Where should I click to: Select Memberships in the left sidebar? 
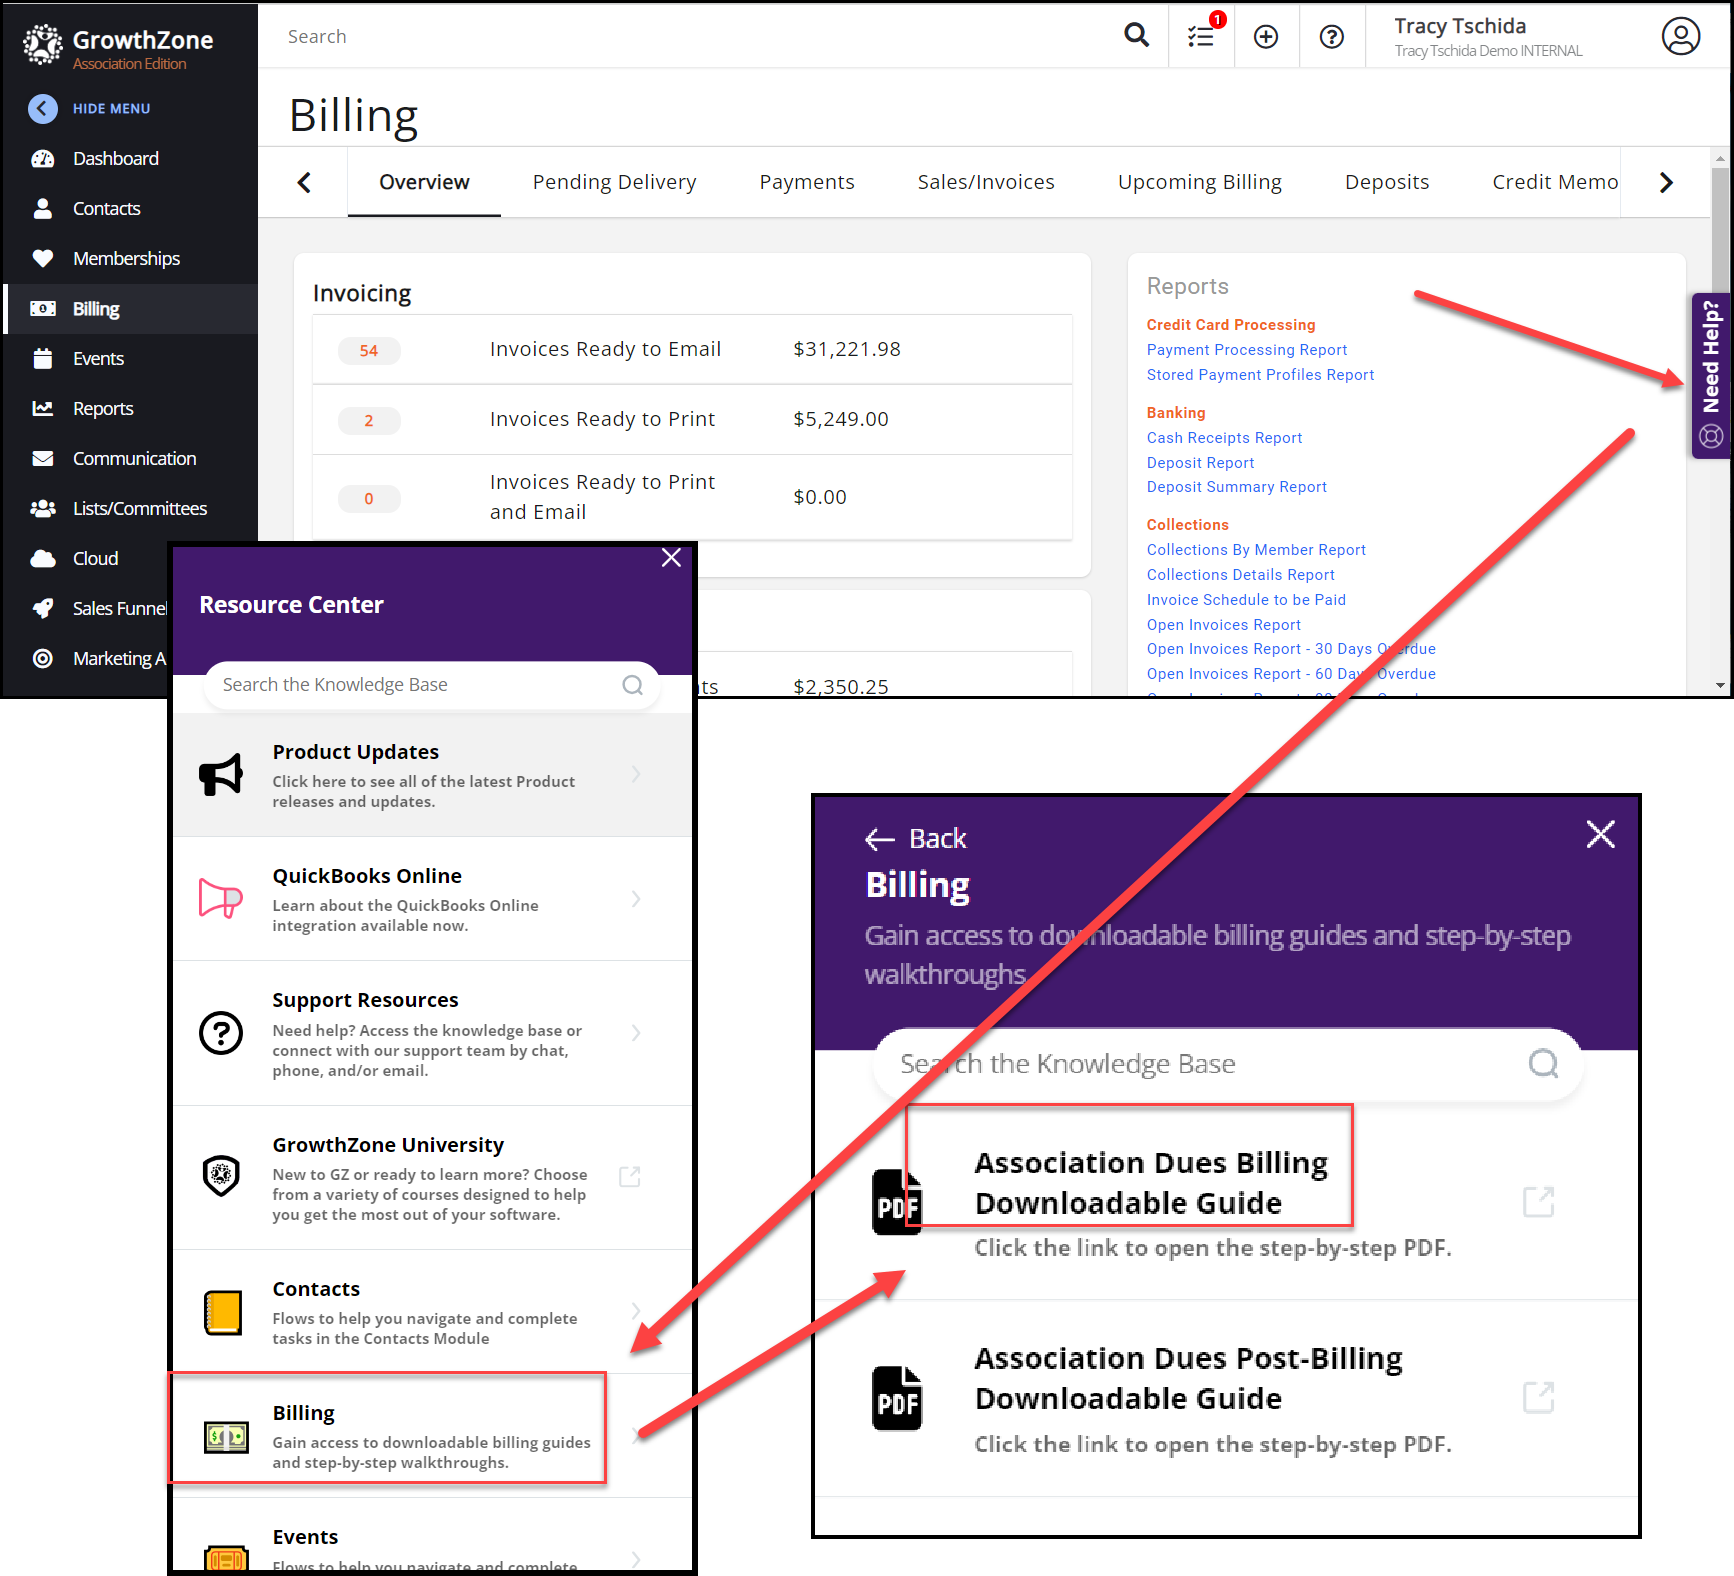[x=126, y=259]
